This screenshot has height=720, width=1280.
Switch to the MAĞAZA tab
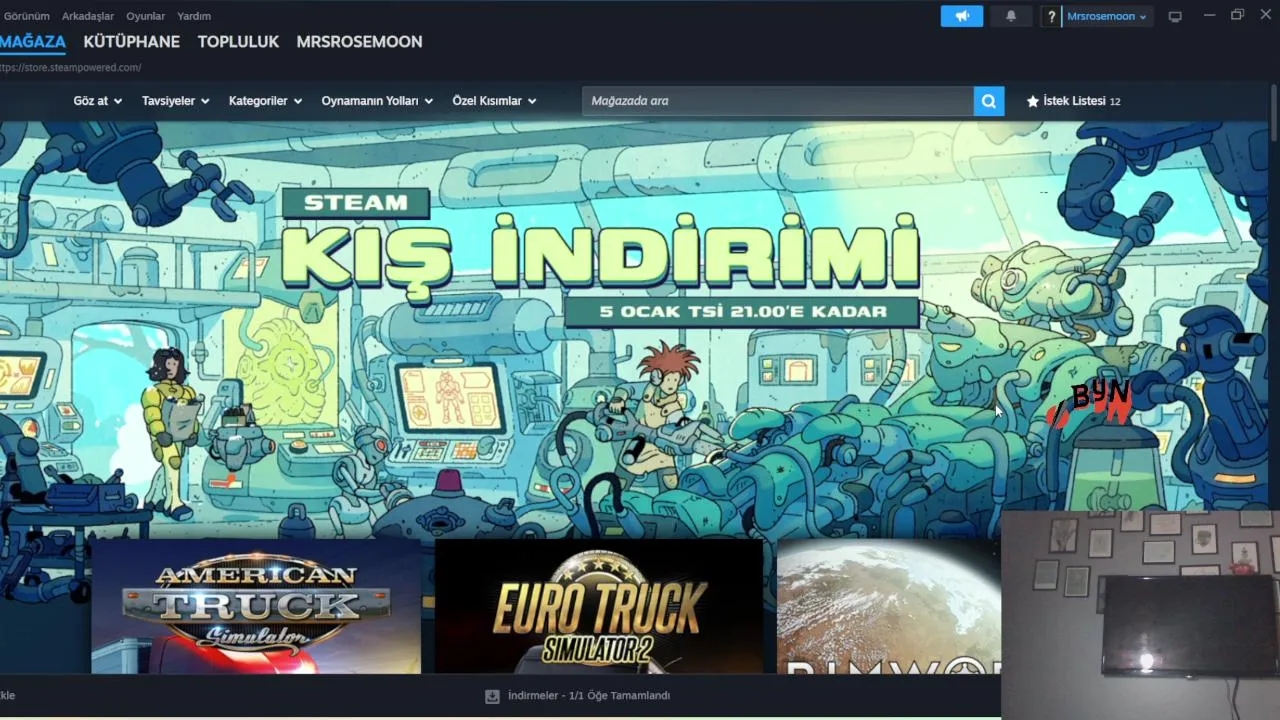click(x=33, y=42)
